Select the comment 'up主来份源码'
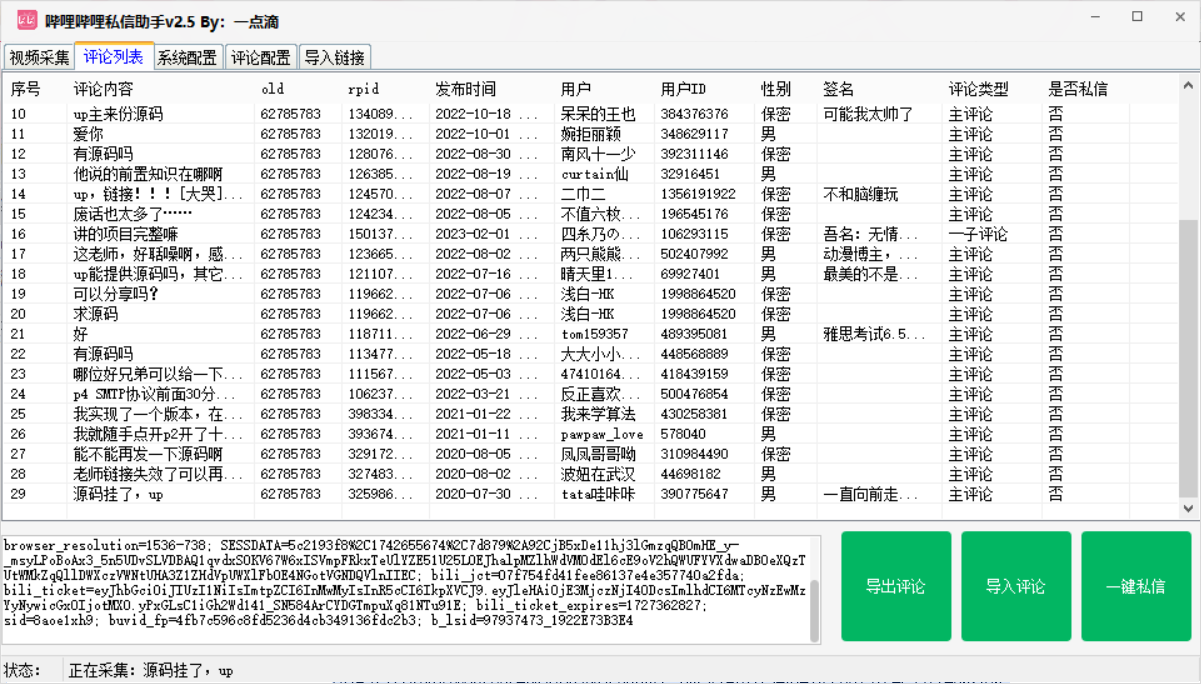Viewport: 1201px width, 684px height. [118, 114]
